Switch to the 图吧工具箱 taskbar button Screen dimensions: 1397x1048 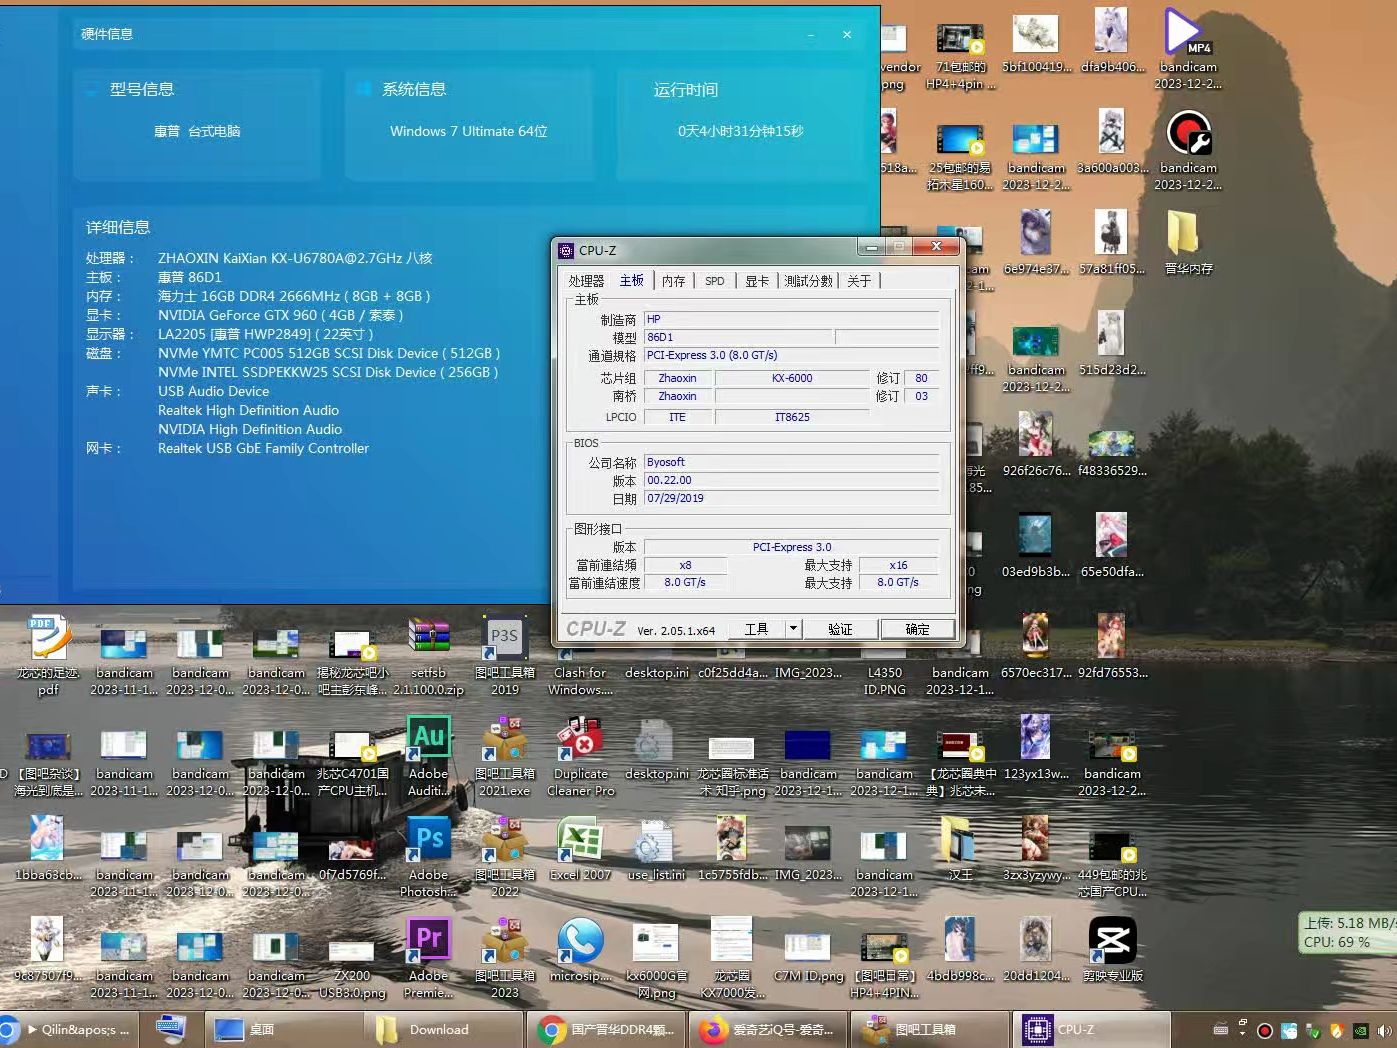(929, 1029)
